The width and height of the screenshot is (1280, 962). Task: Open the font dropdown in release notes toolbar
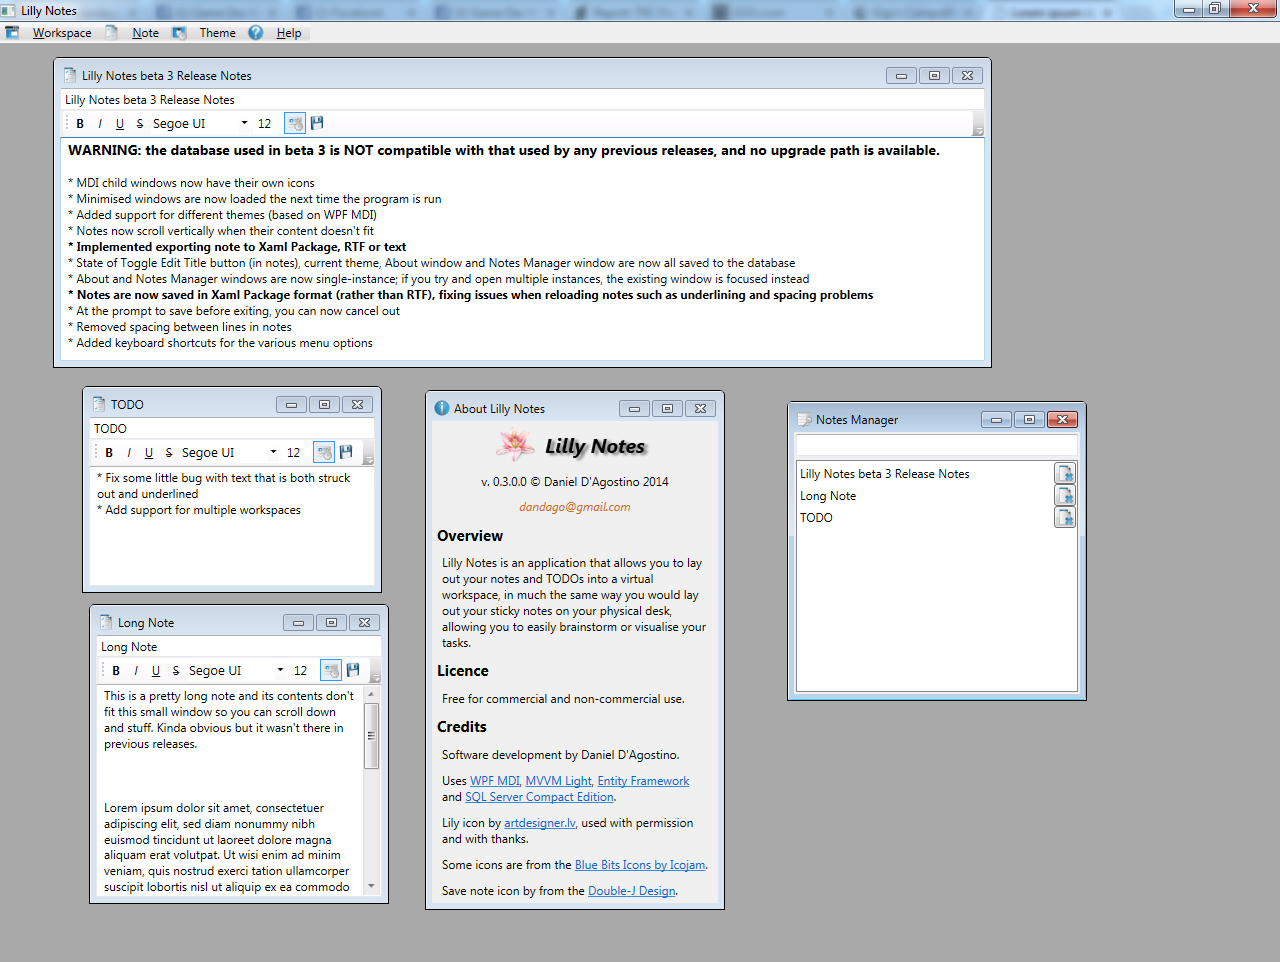tap(244, 124)
